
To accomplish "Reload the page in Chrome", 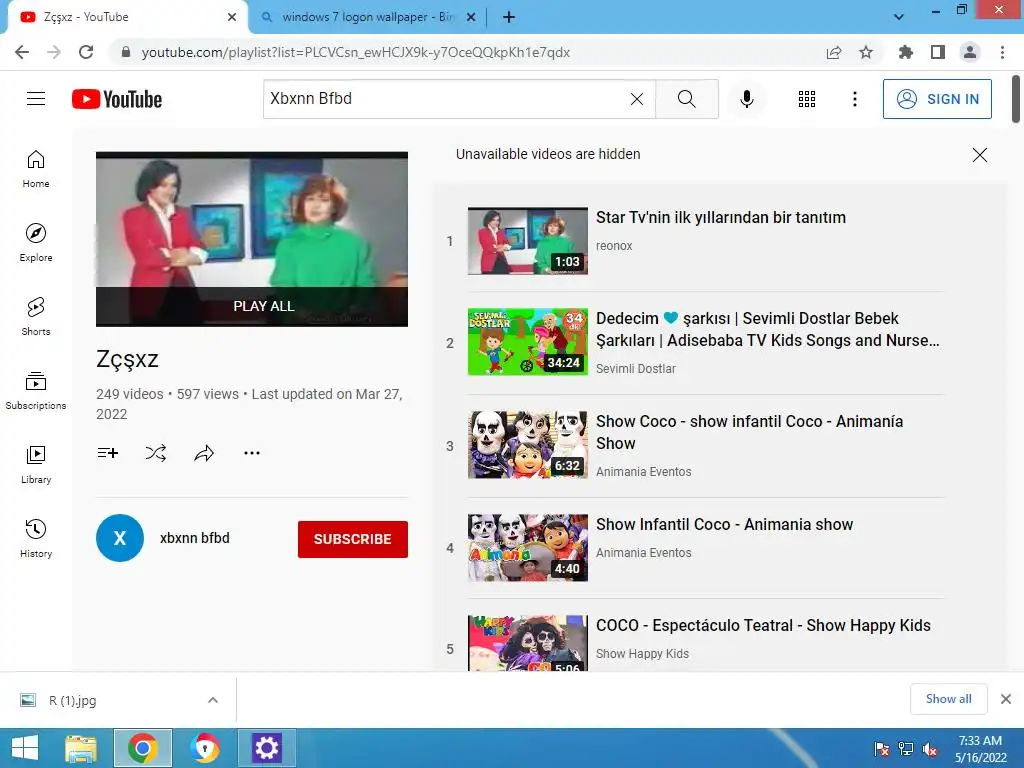I will [86, 52].
